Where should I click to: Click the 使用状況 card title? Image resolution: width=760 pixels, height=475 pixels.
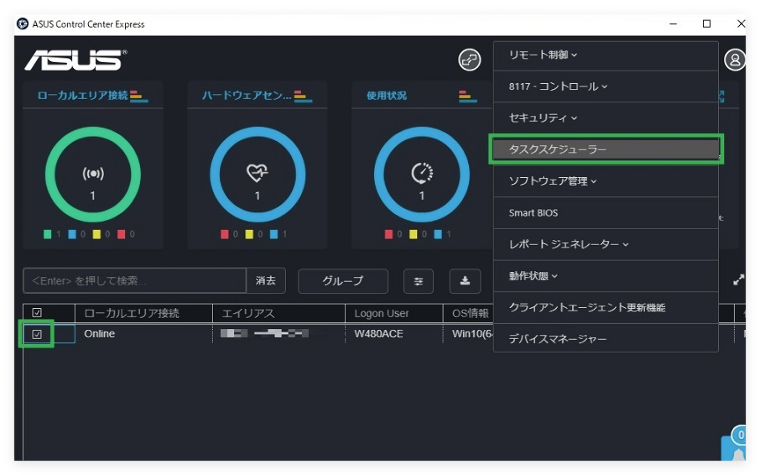(386, 95)
